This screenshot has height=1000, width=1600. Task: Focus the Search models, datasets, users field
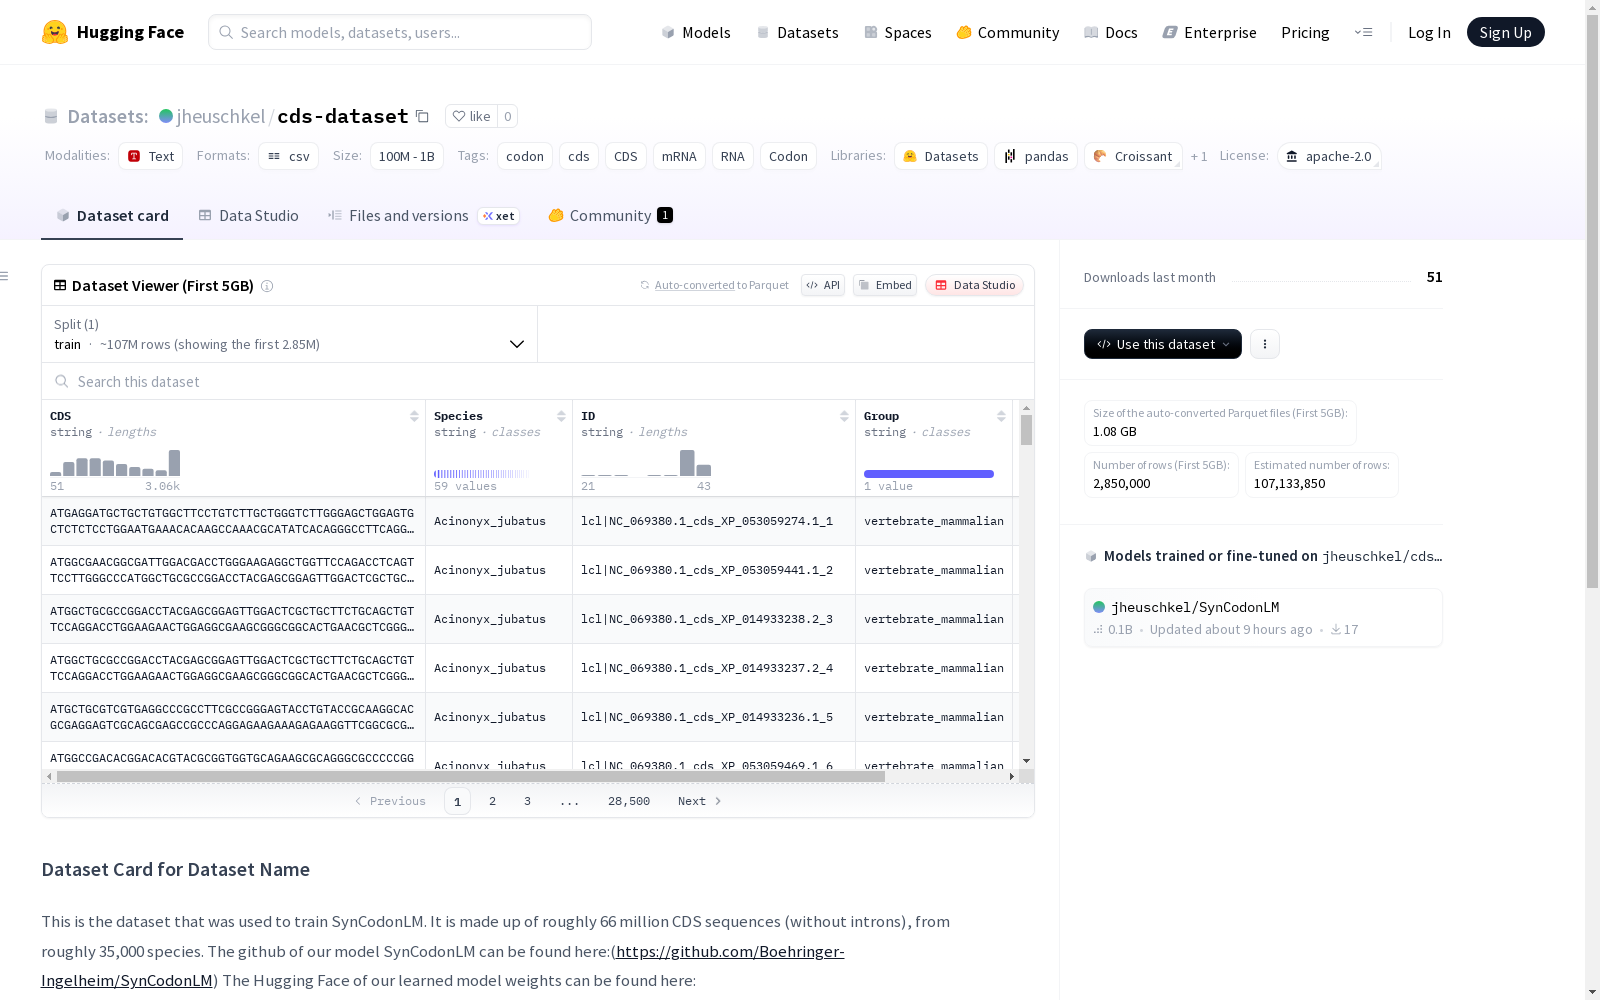[x=400, y=32]
